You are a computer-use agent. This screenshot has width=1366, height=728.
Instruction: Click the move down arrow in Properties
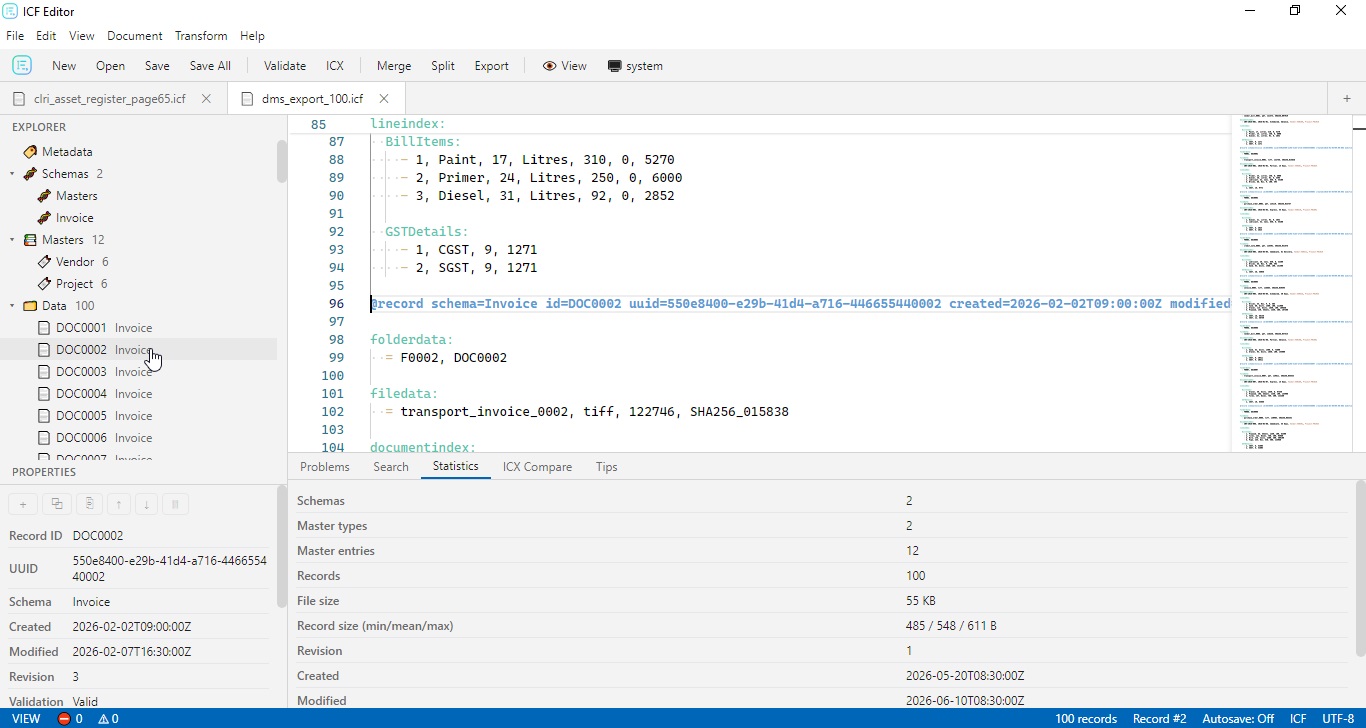point(146,504)
